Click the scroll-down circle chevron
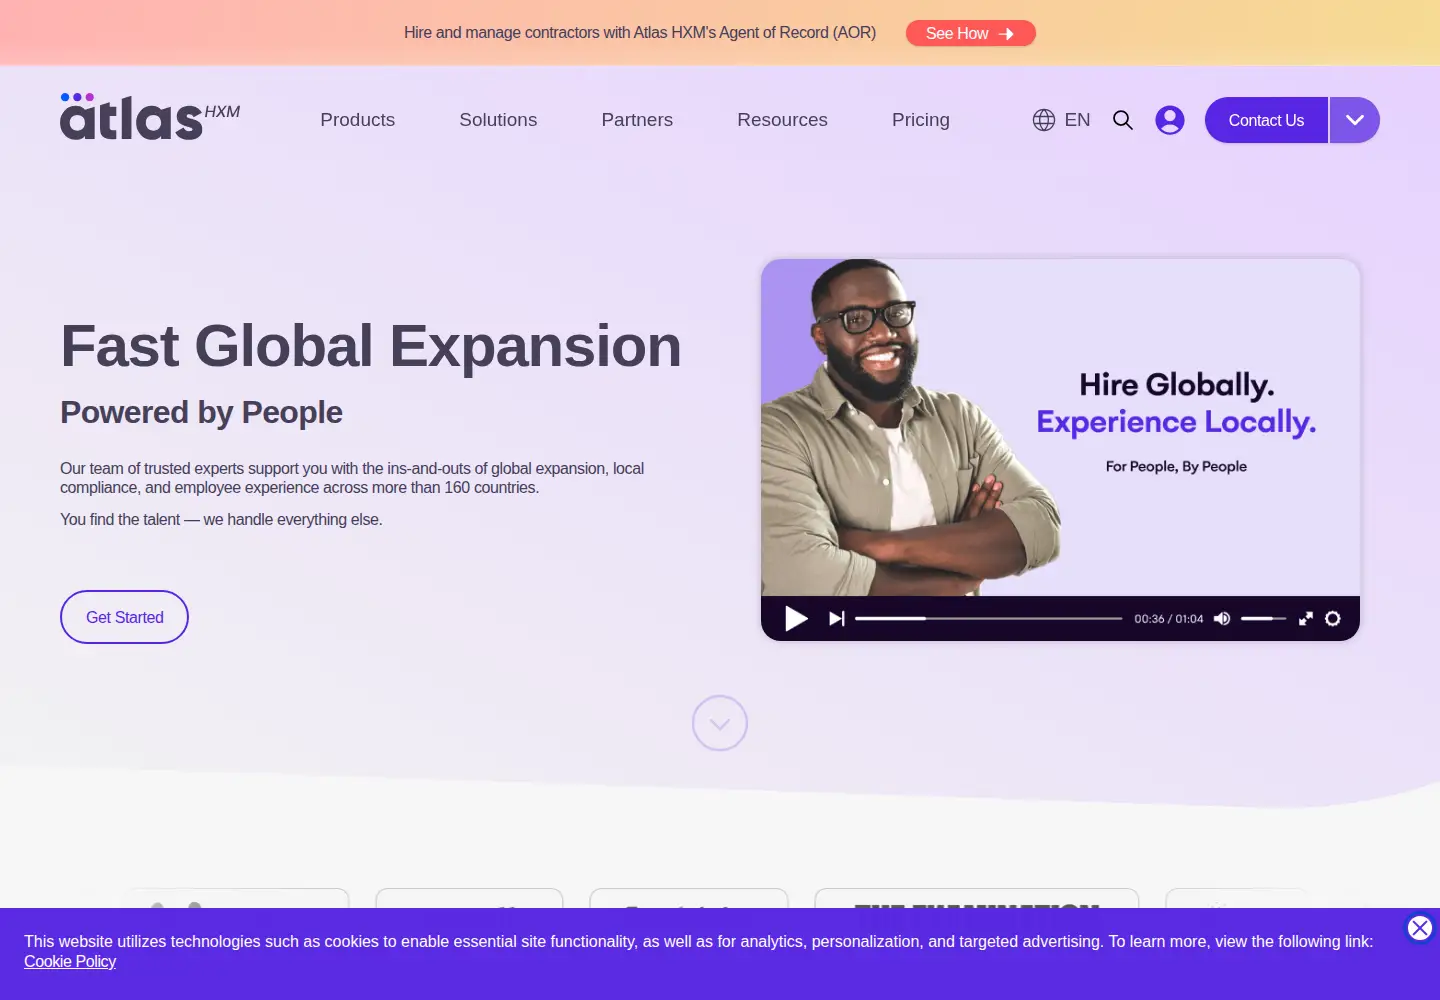Screen dimensions: 1440x1000 click(x=720, y=723)
